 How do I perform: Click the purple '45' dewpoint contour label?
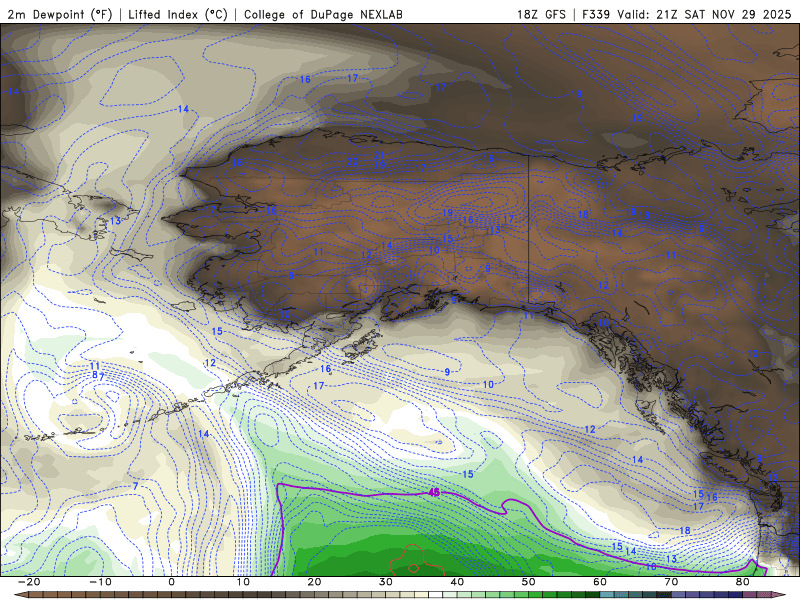click(434, 492)
